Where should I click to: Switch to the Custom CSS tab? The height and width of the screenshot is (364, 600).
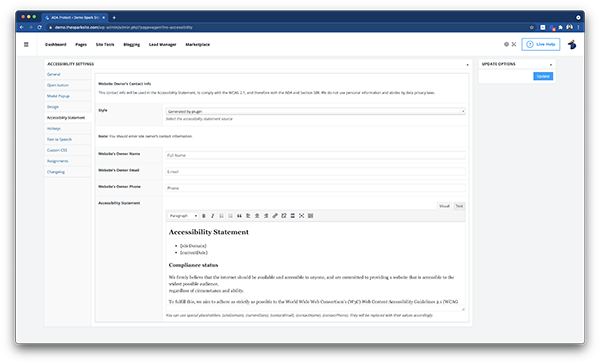57,150
